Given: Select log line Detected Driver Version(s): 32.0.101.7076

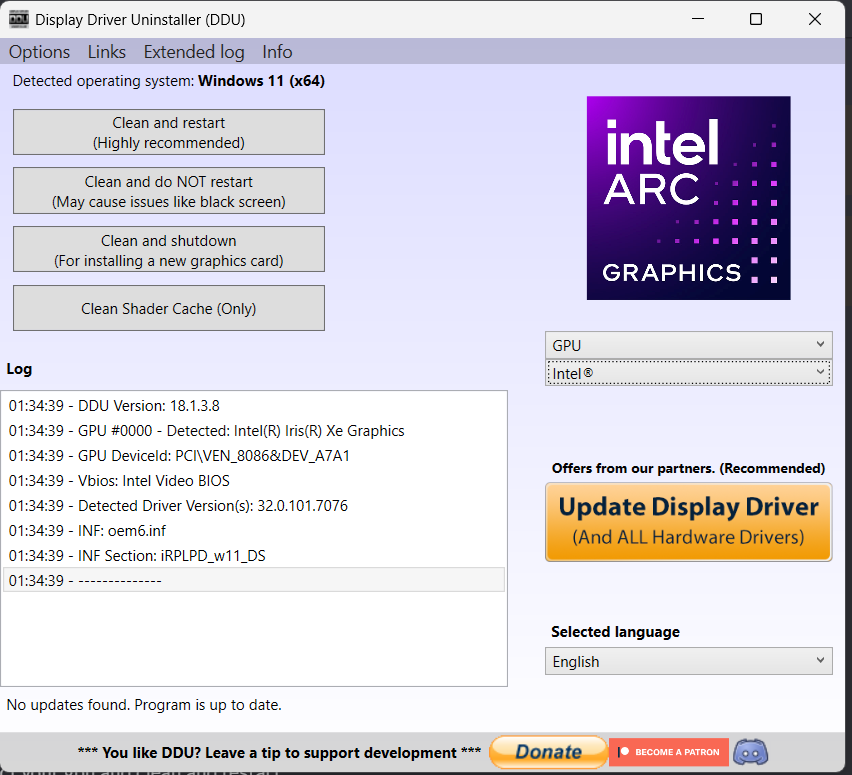Looking at the screenshot, I should tap(254, 506).
